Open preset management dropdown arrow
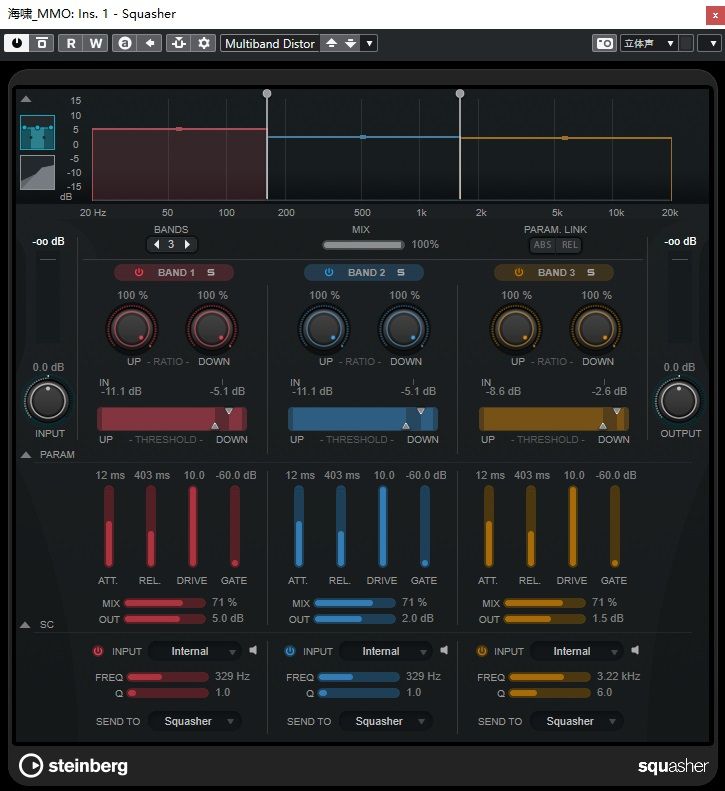 369,43
